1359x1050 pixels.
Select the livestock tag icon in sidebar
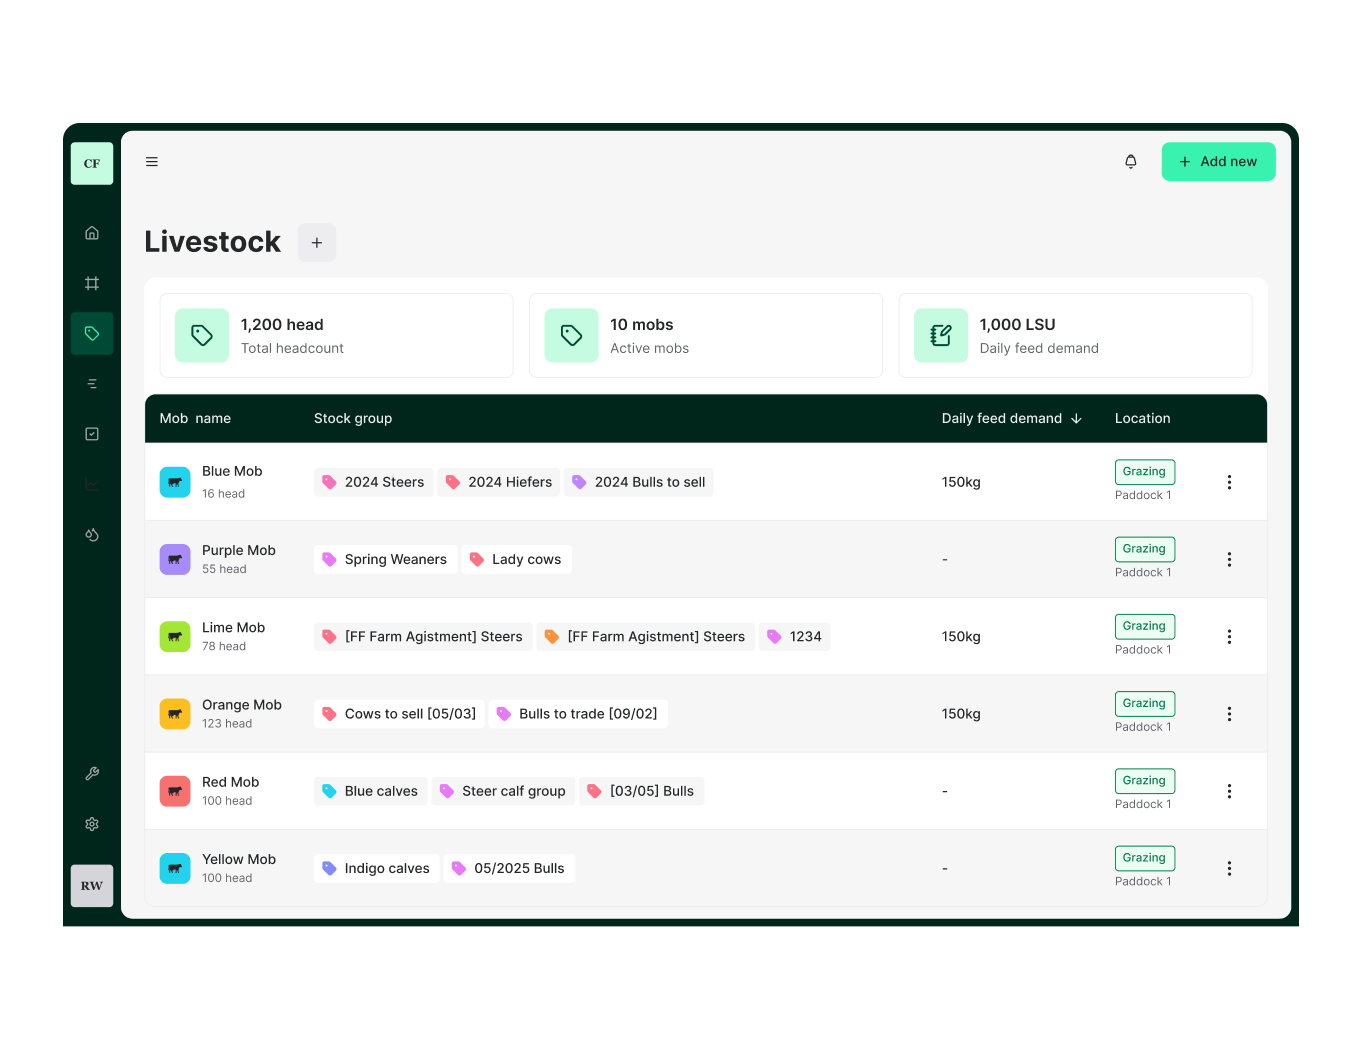(x=92, y=334)
